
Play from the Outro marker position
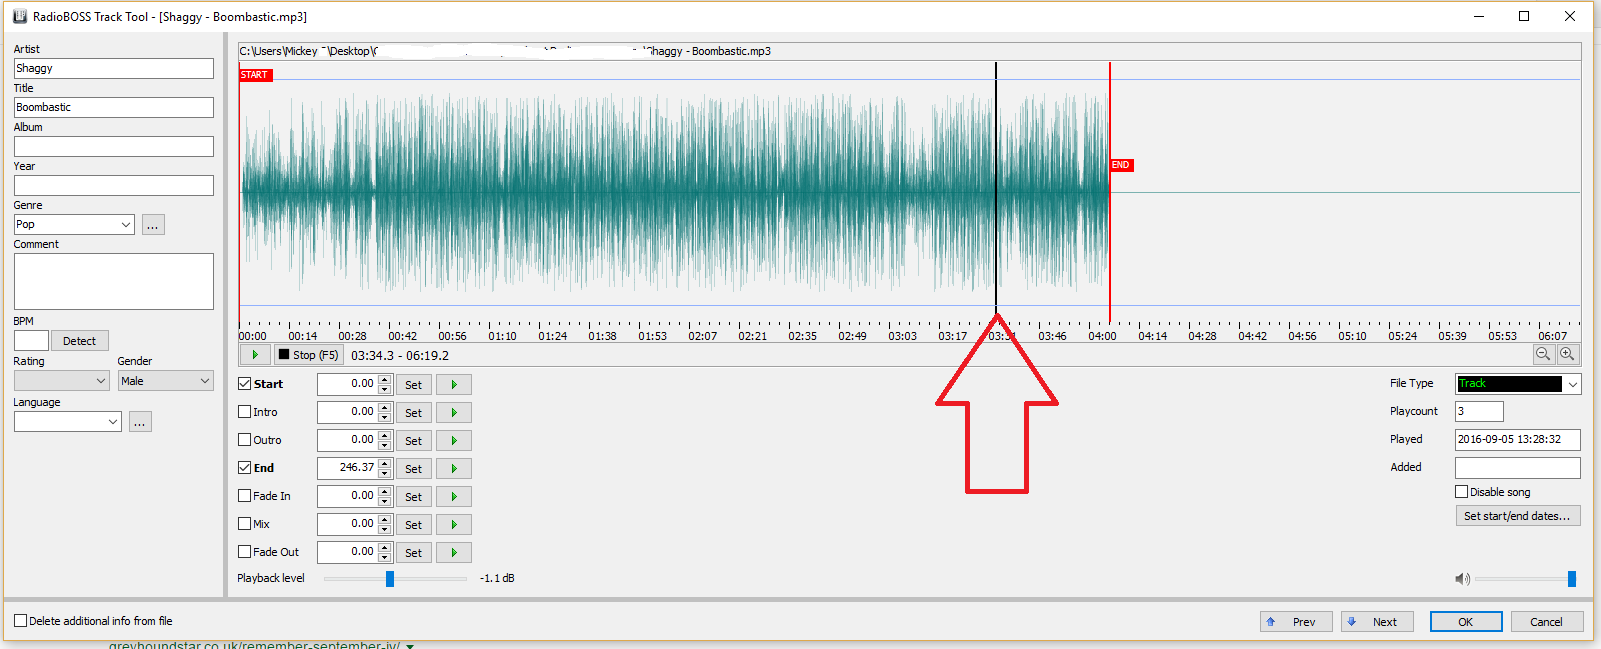(x=454, y=440)
